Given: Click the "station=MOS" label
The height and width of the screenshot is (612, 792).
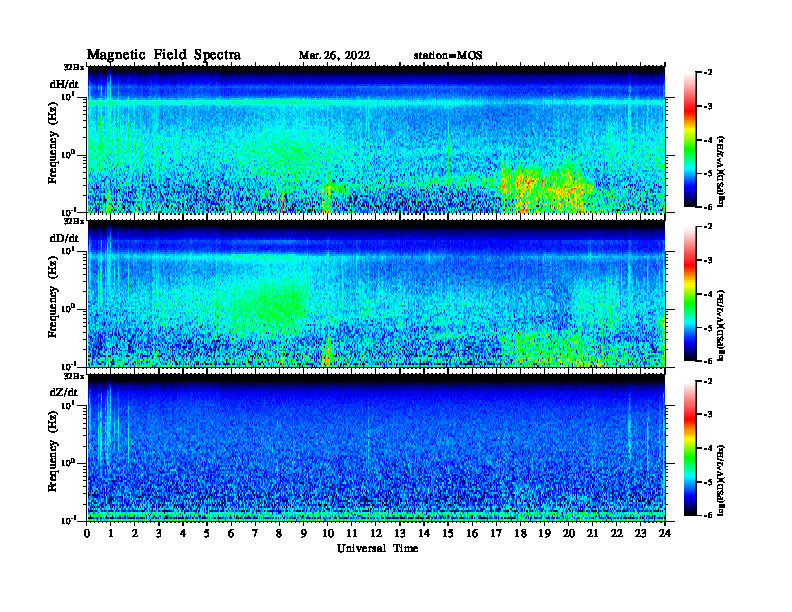Looking at the screenshot, I should [x=448, y=55].
